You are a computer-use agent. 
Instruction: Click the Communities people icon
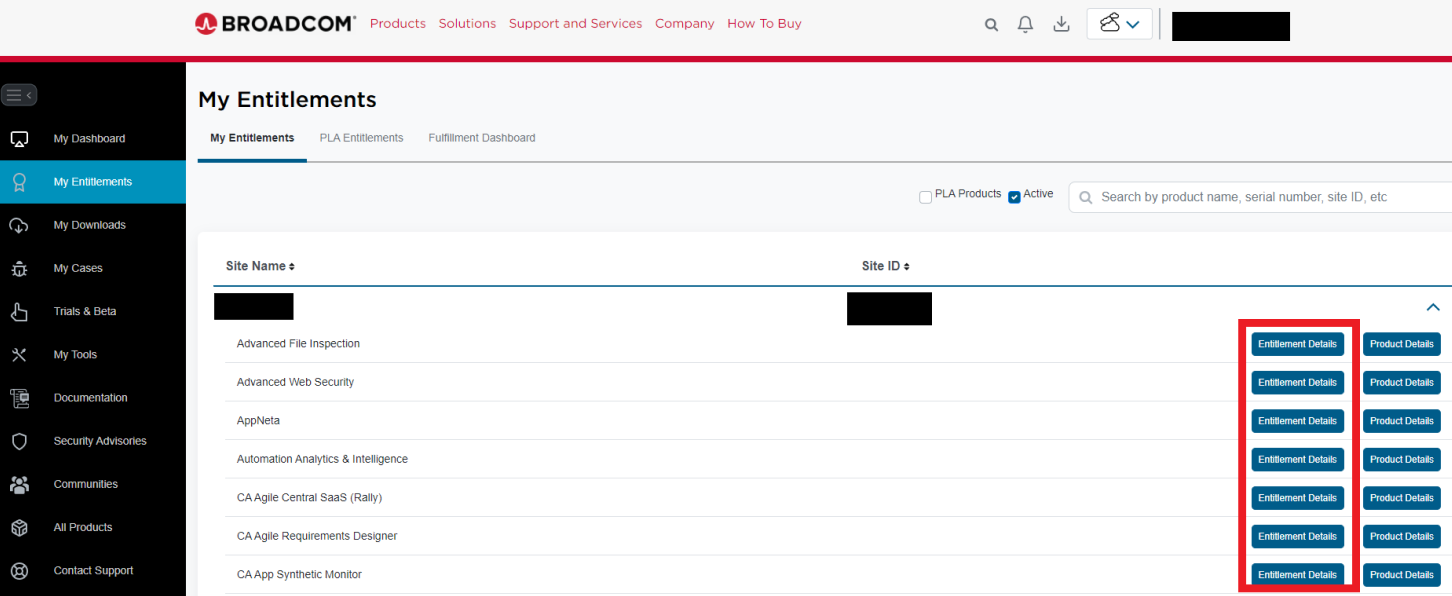(19, 484)
